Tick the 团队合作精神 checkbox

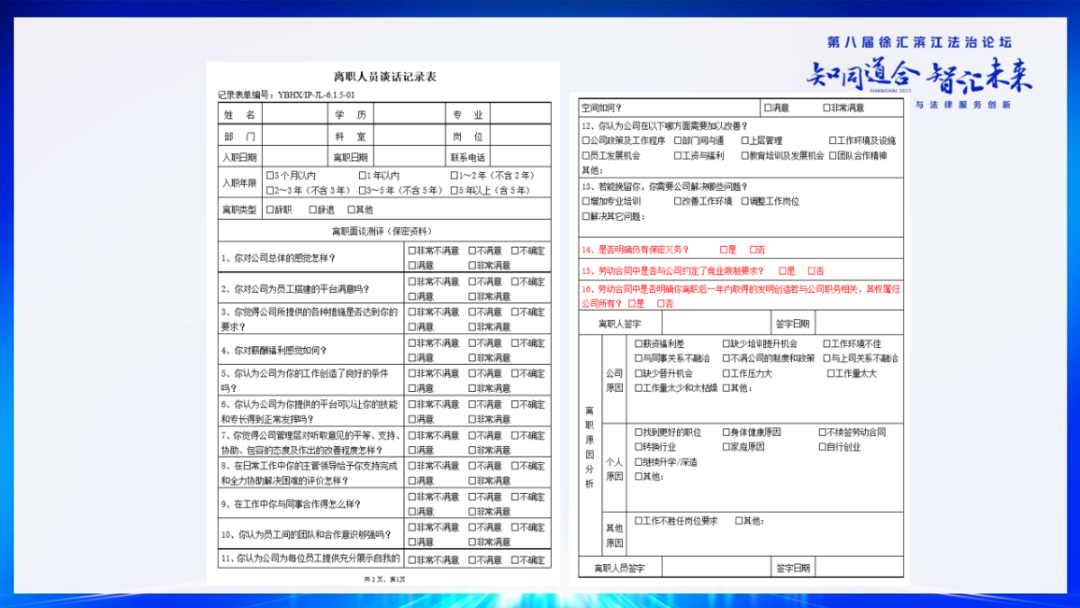(833, 156)
